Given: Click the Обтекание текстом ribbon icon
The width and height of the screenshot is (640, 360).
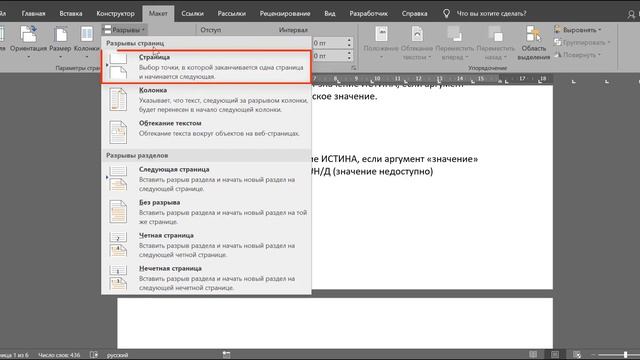Looking at the screenshot, I should (417, 34).
